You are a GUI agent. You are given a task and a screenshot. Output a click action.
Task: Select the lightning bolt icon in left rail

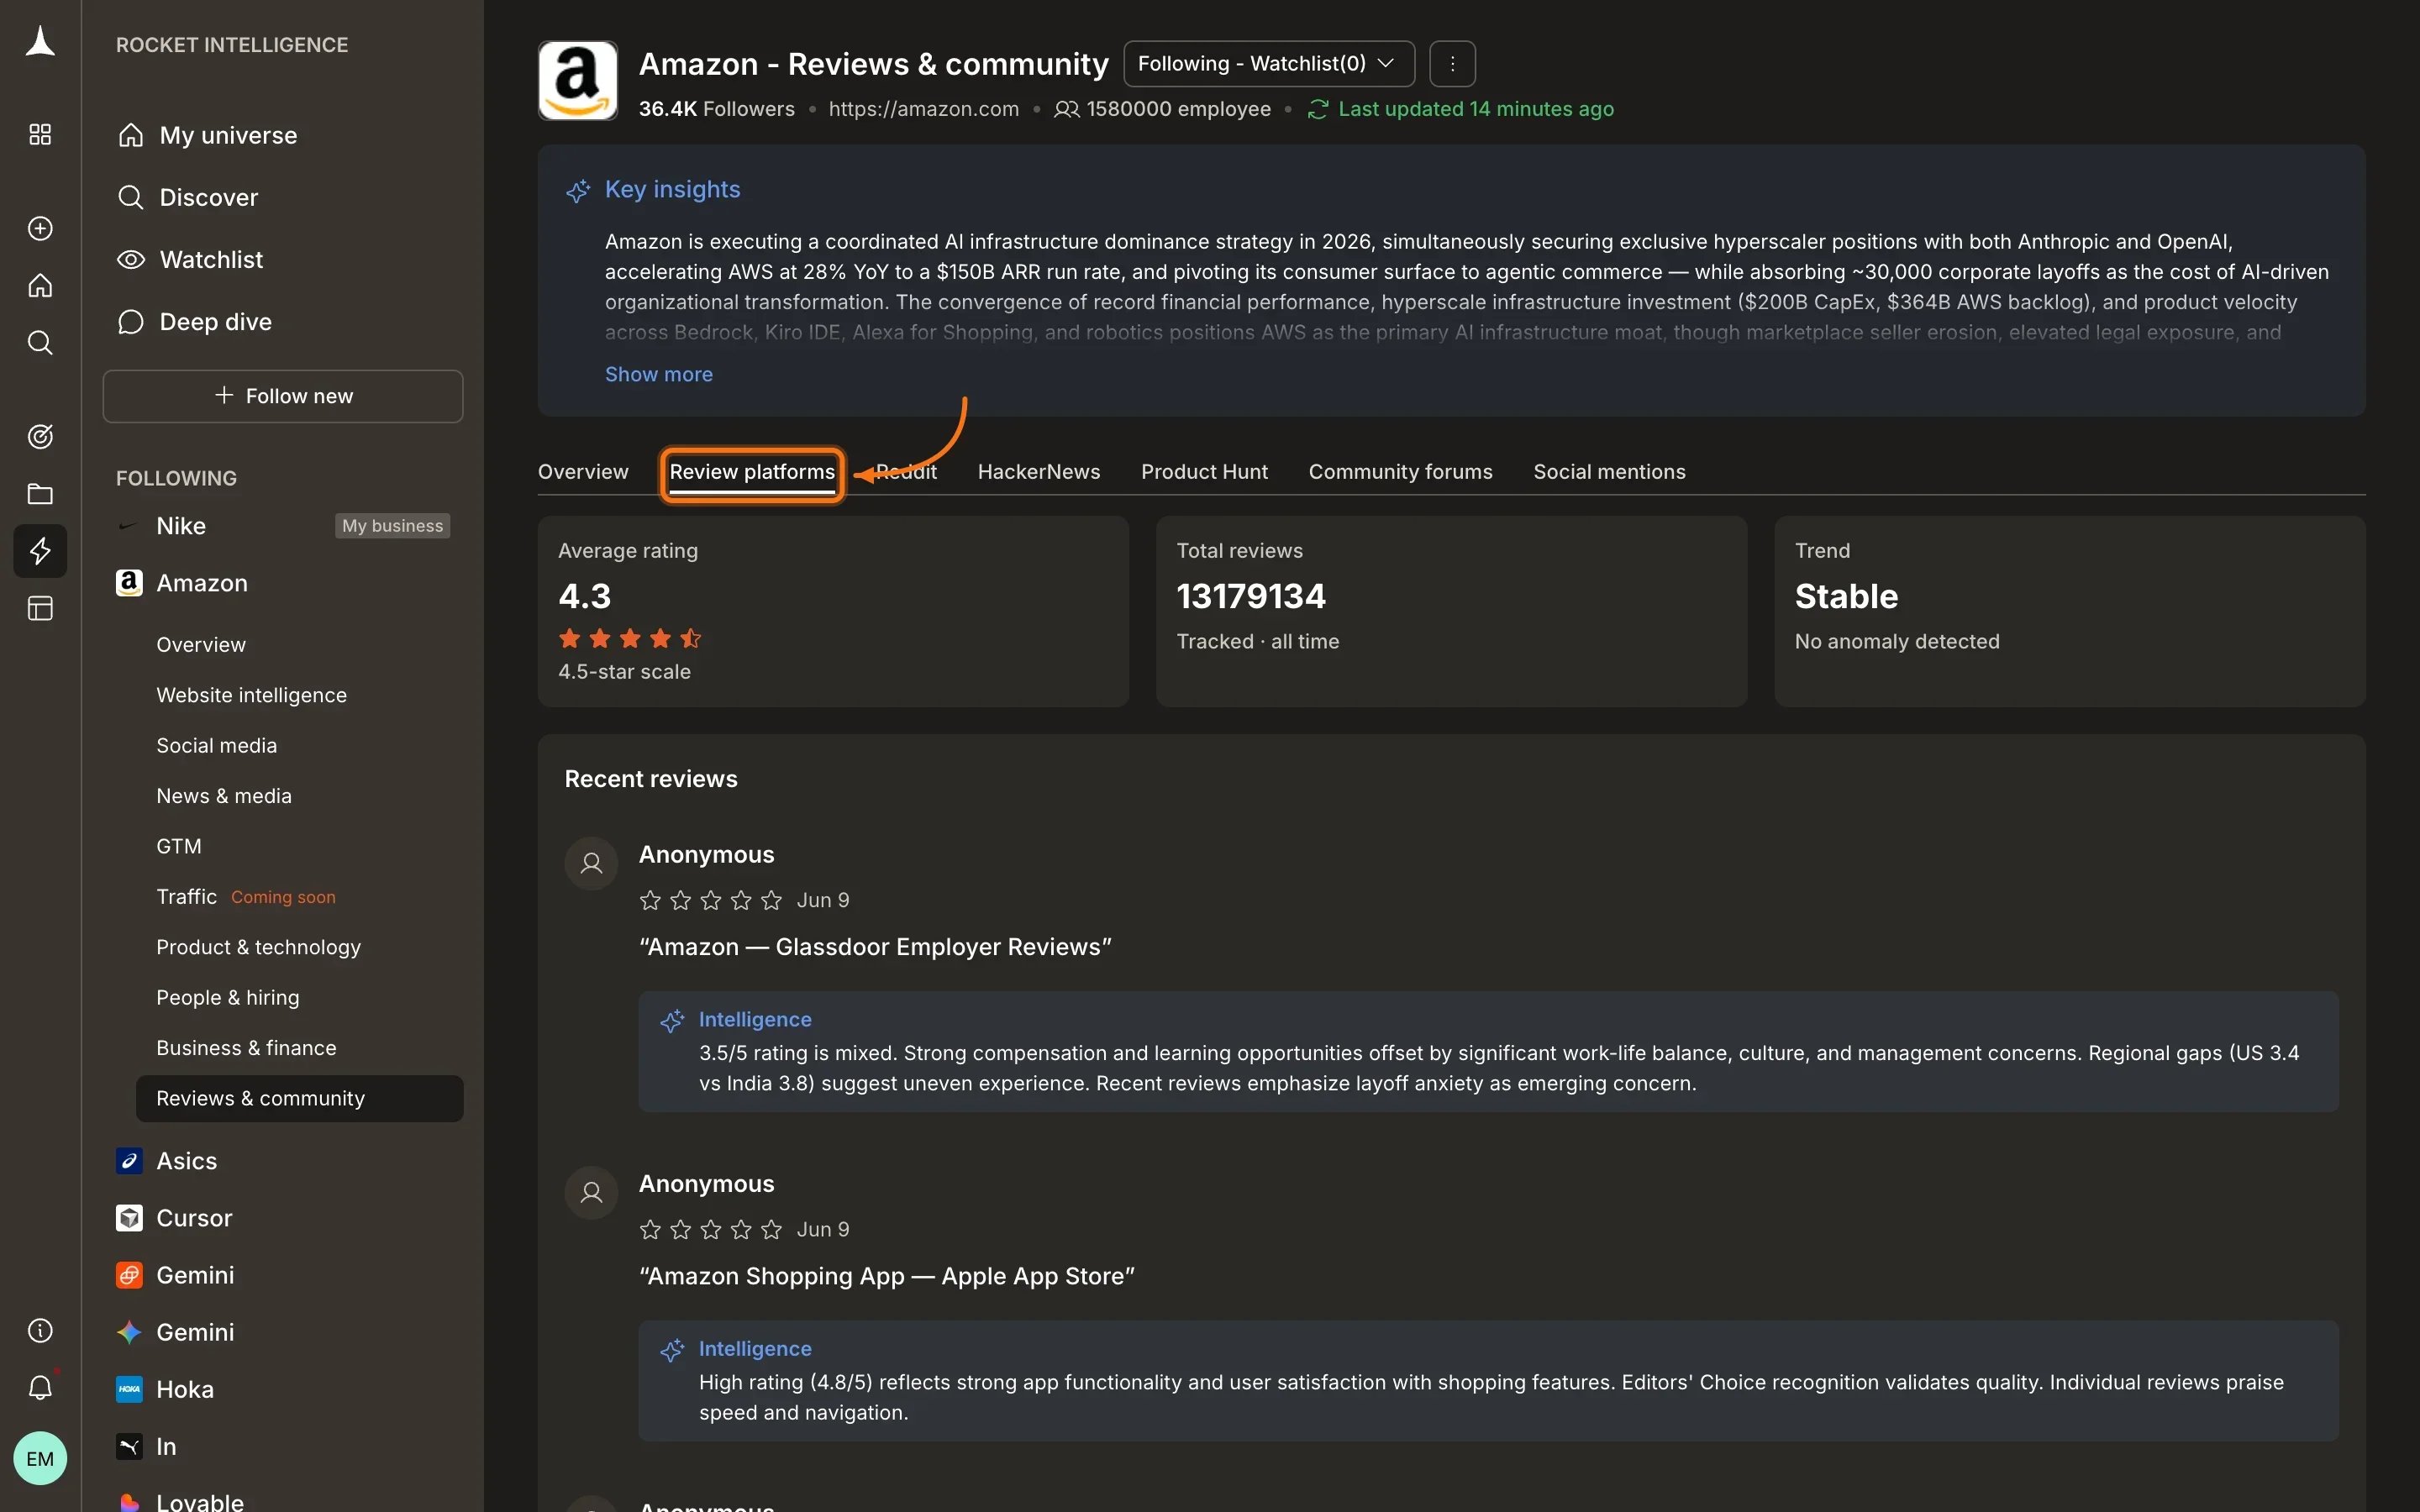pos(40,551)
